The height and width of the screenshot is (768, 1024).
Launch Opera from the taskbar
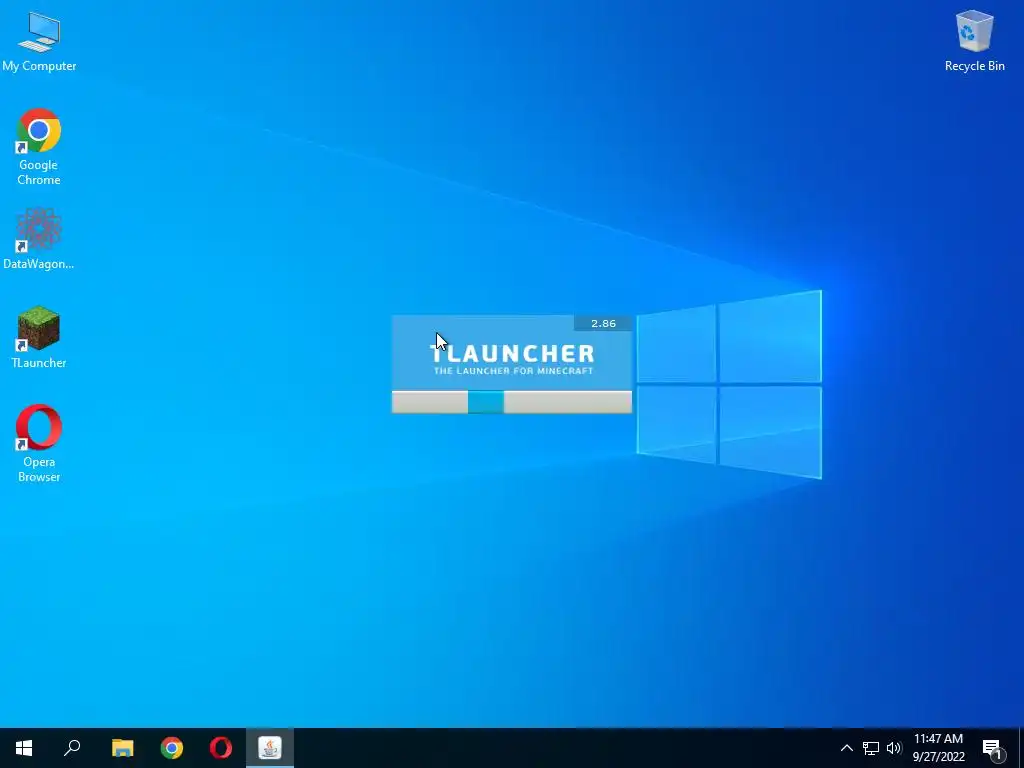pyautogui.click(x=221, y=748)
